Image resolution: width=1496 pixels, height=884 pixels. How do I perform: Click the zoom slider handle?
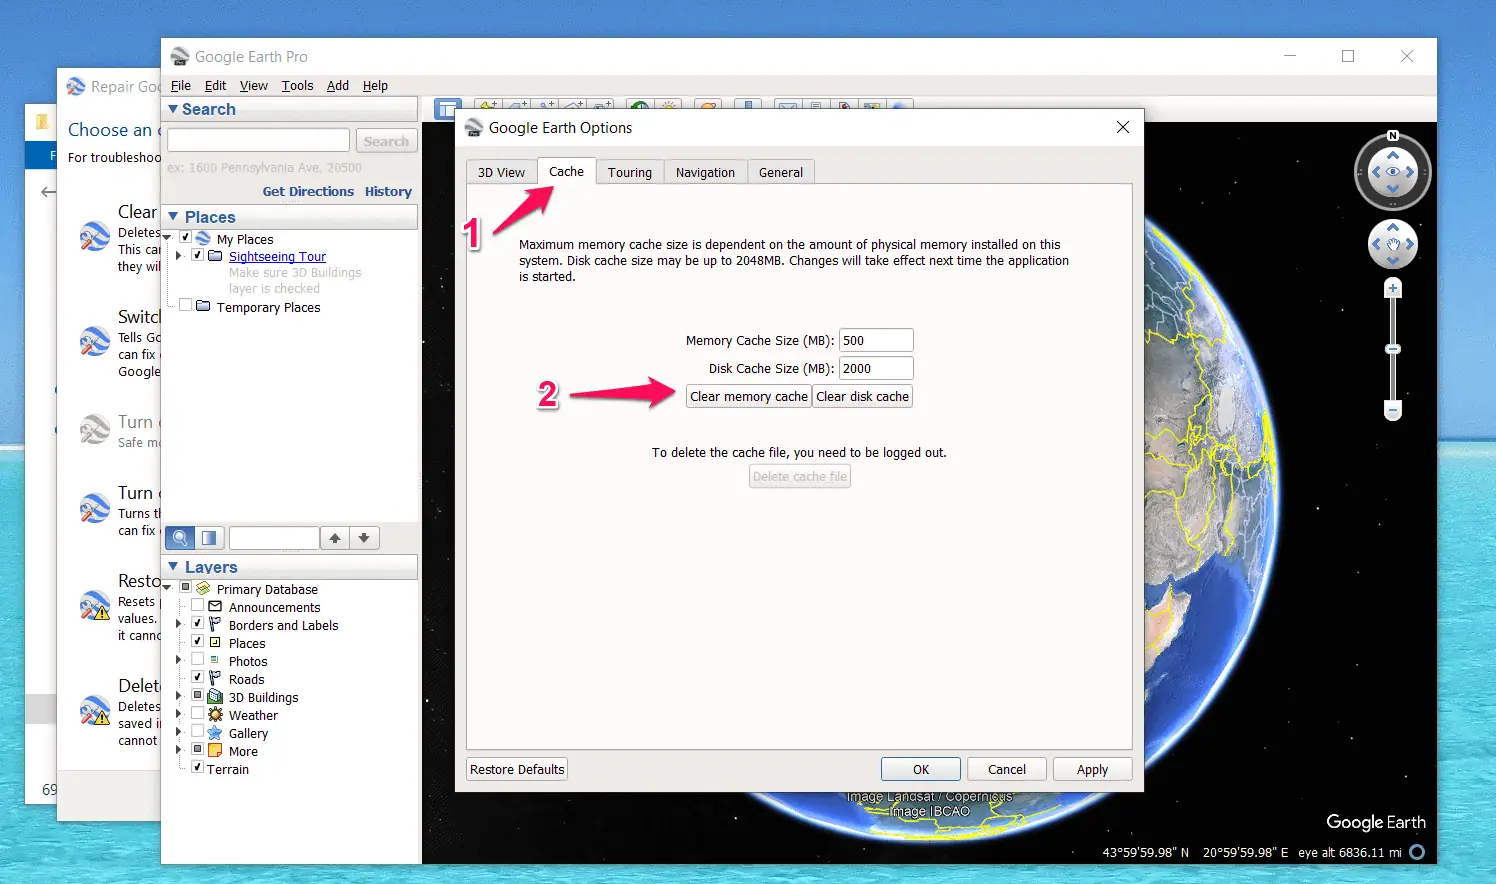point(1393,349)
